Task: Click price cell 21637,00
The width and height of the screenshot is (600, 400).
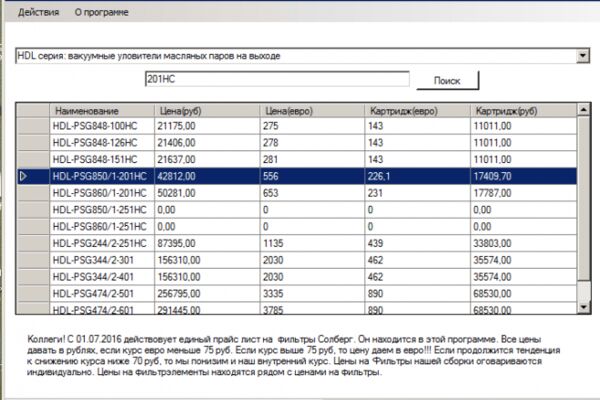Action: [207, 159]
